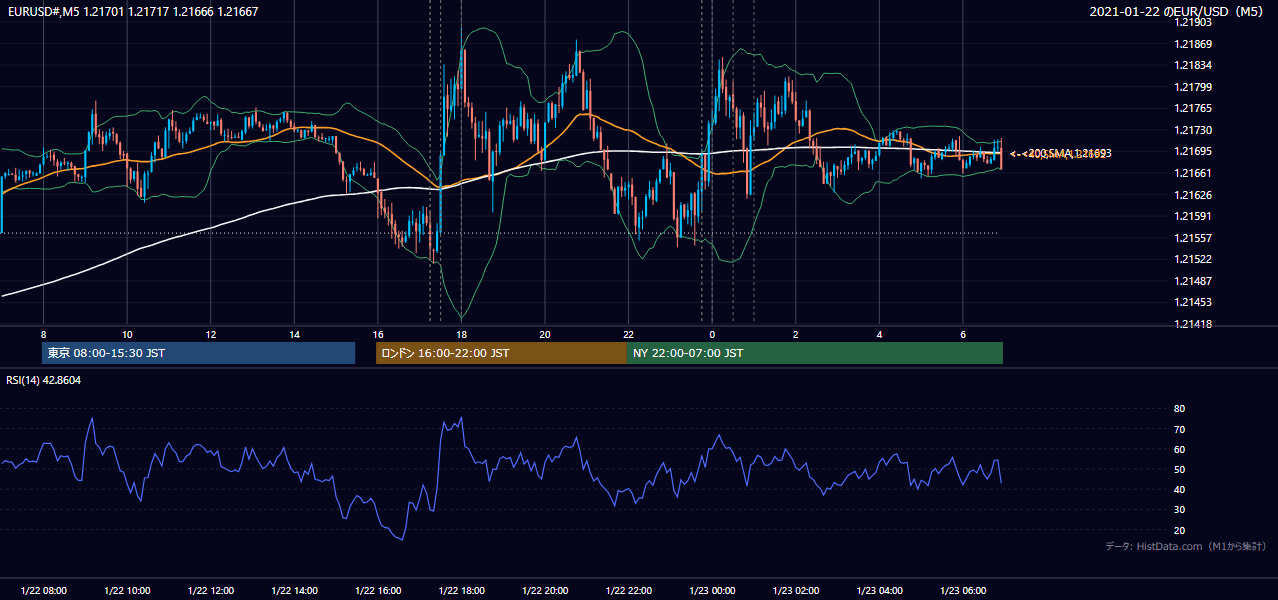Click the 1/23 00:00 bottom time label
This screenshot has height=600, width=1278.
click(712, 591)
